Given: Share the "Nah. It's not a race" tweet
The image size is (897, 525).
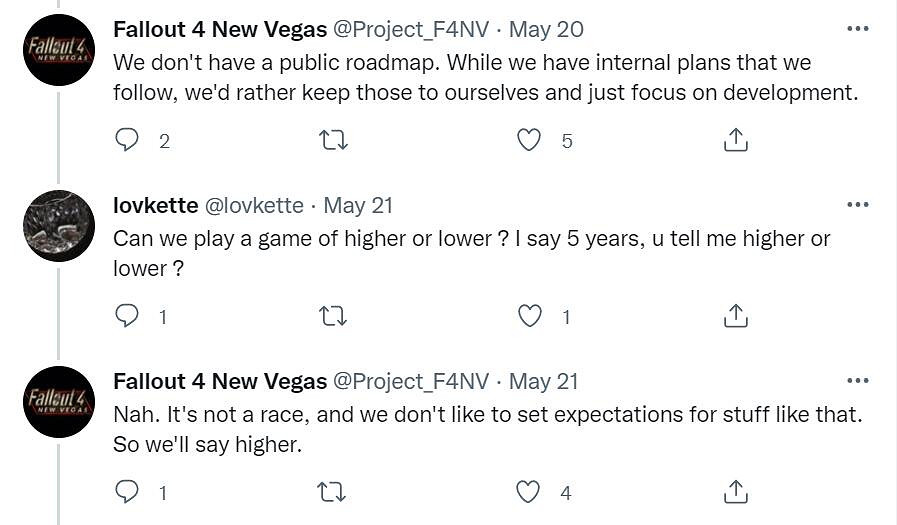Looking at the screenshot, I should (735, 492).
